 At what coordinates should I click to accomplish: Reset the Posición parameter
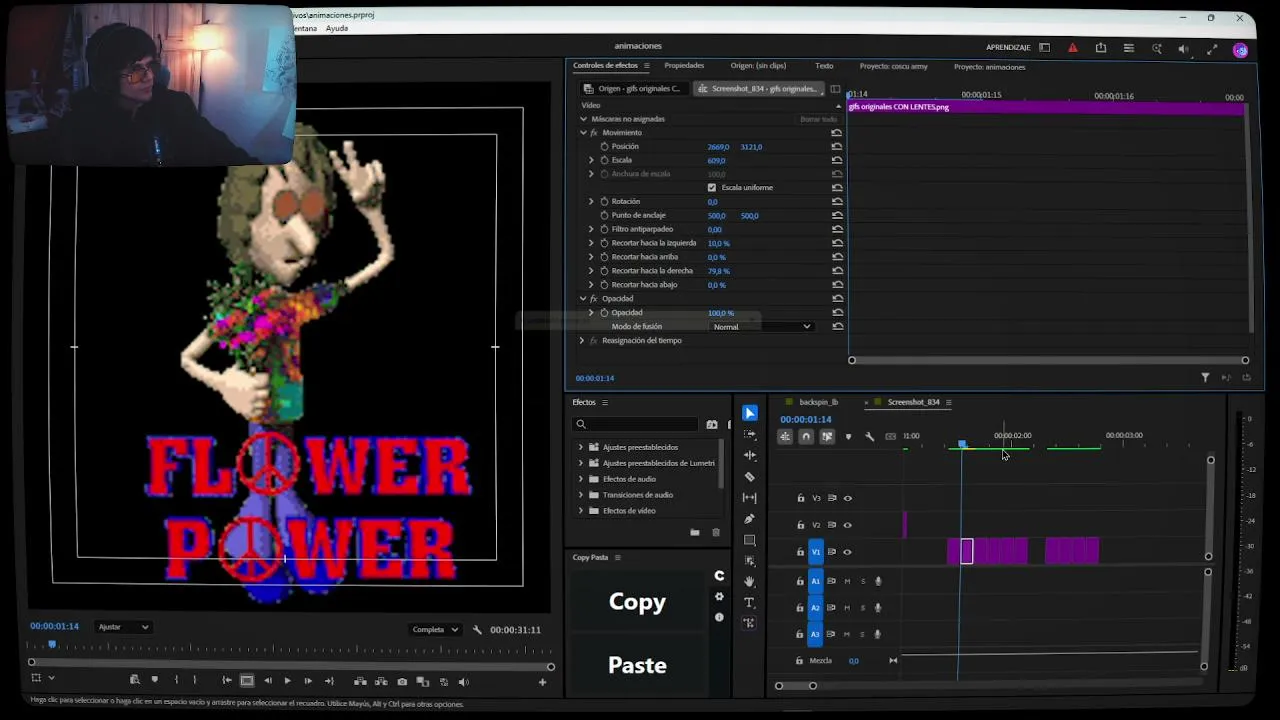point(836,147)
